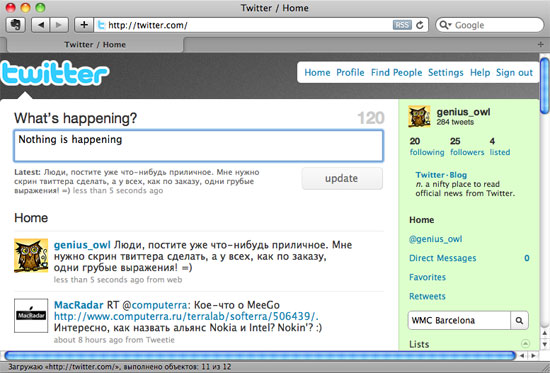Open the MacRadar avatar in the timeline
The height and width of the screenshot is (373, 550).
click(31, 315)
